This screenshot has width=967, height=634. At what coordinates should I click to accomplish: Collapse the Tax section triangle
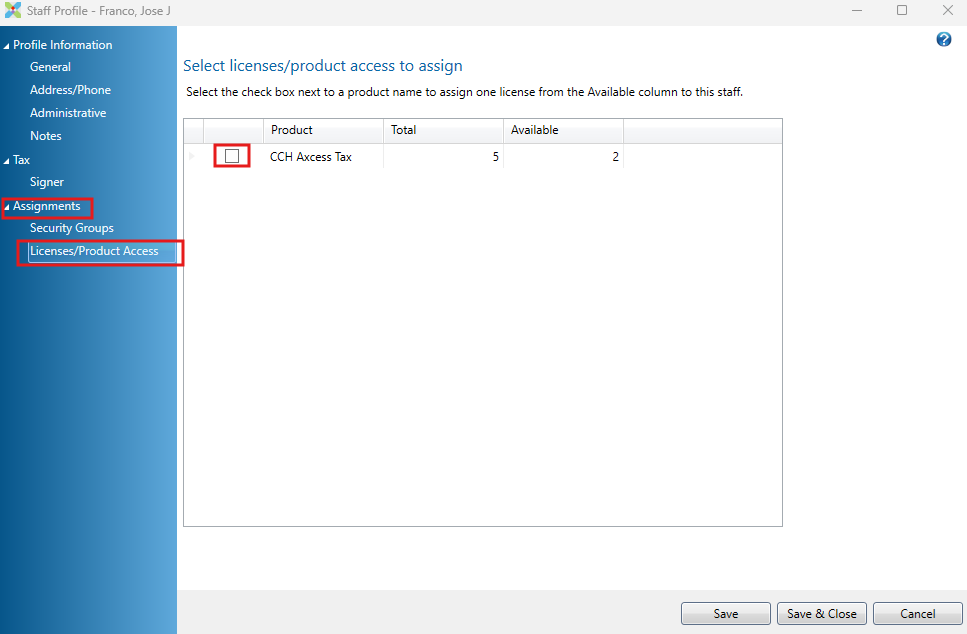point(6,161)
